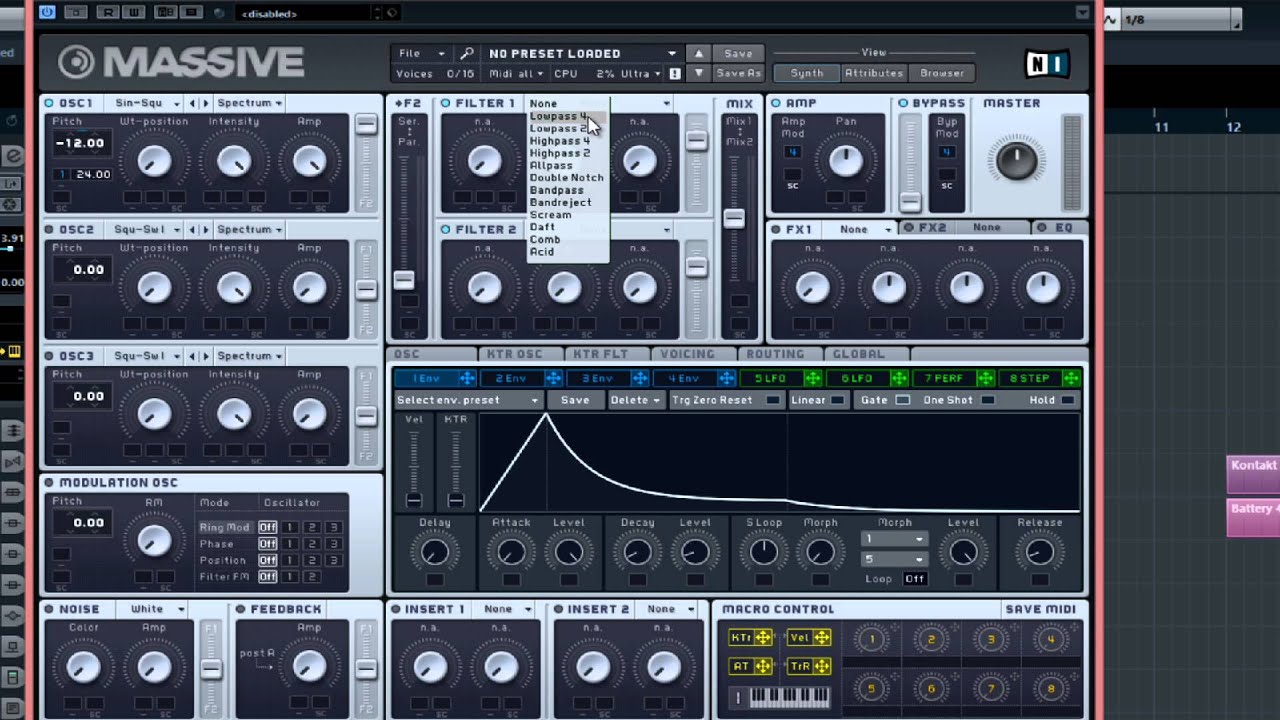The image size is (1280, 720).
Task: Click the Master volume knob
Action: (1017, 160)
